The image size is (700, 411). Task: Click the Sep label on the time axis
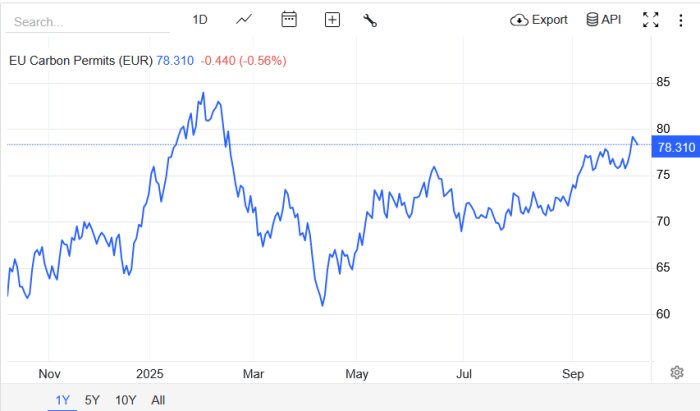(x=573, y=373)
